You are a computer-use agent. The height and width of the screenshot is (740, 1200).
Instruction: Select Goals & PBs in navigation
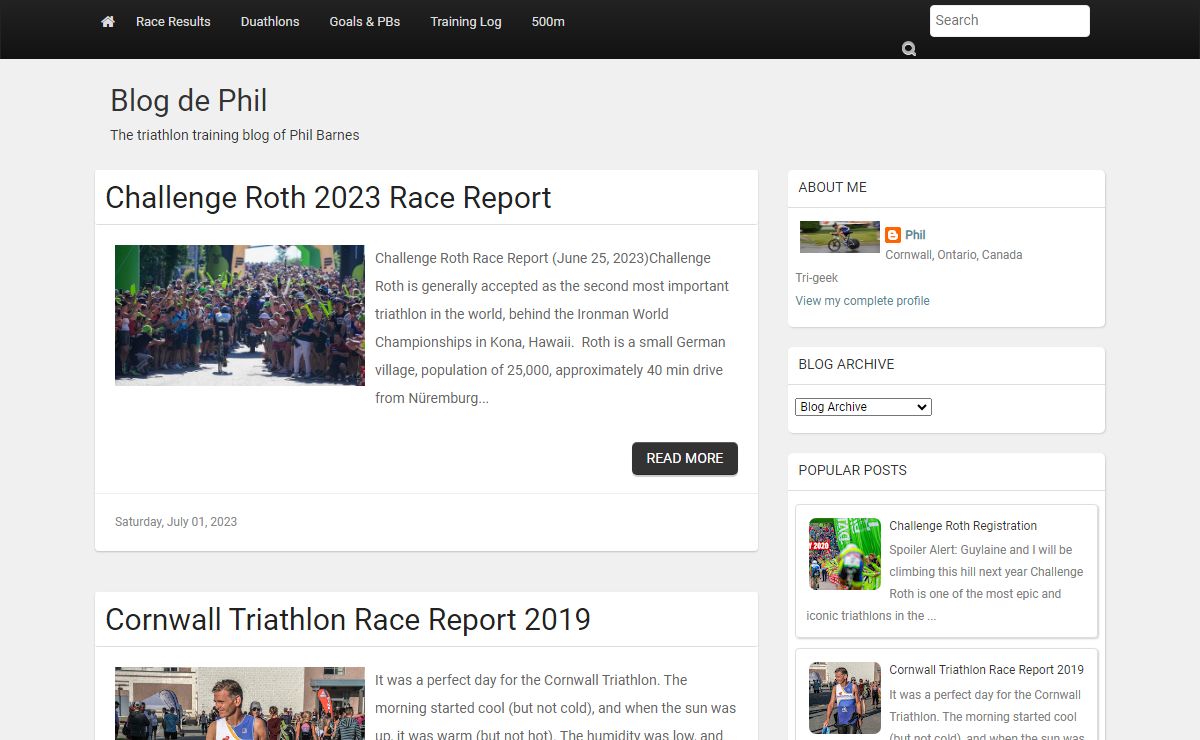(365, 22)
